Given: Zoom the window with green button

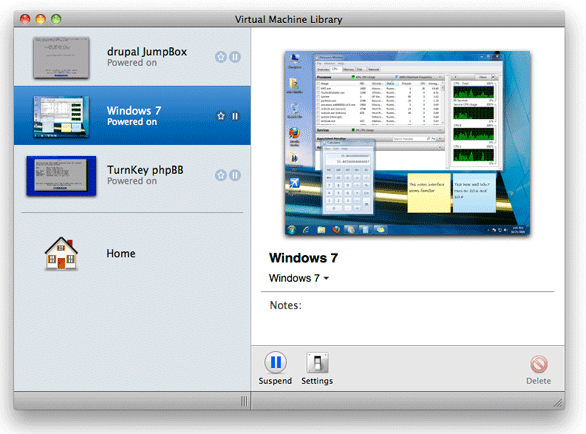Looking at the screenshot, I should click(x=56, y=19).
